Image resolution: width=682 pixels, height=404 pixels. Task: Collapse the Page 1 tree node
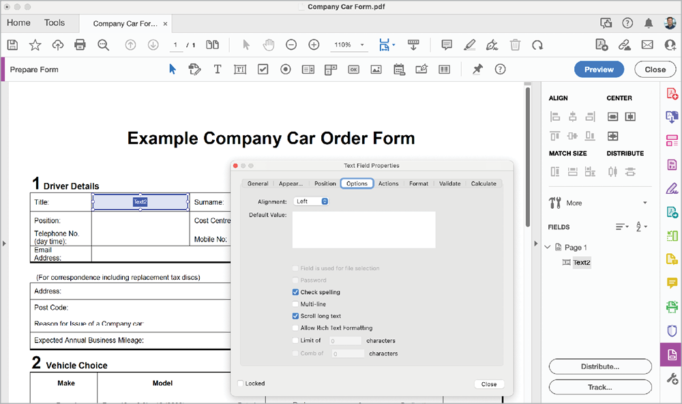coord(548,247)
